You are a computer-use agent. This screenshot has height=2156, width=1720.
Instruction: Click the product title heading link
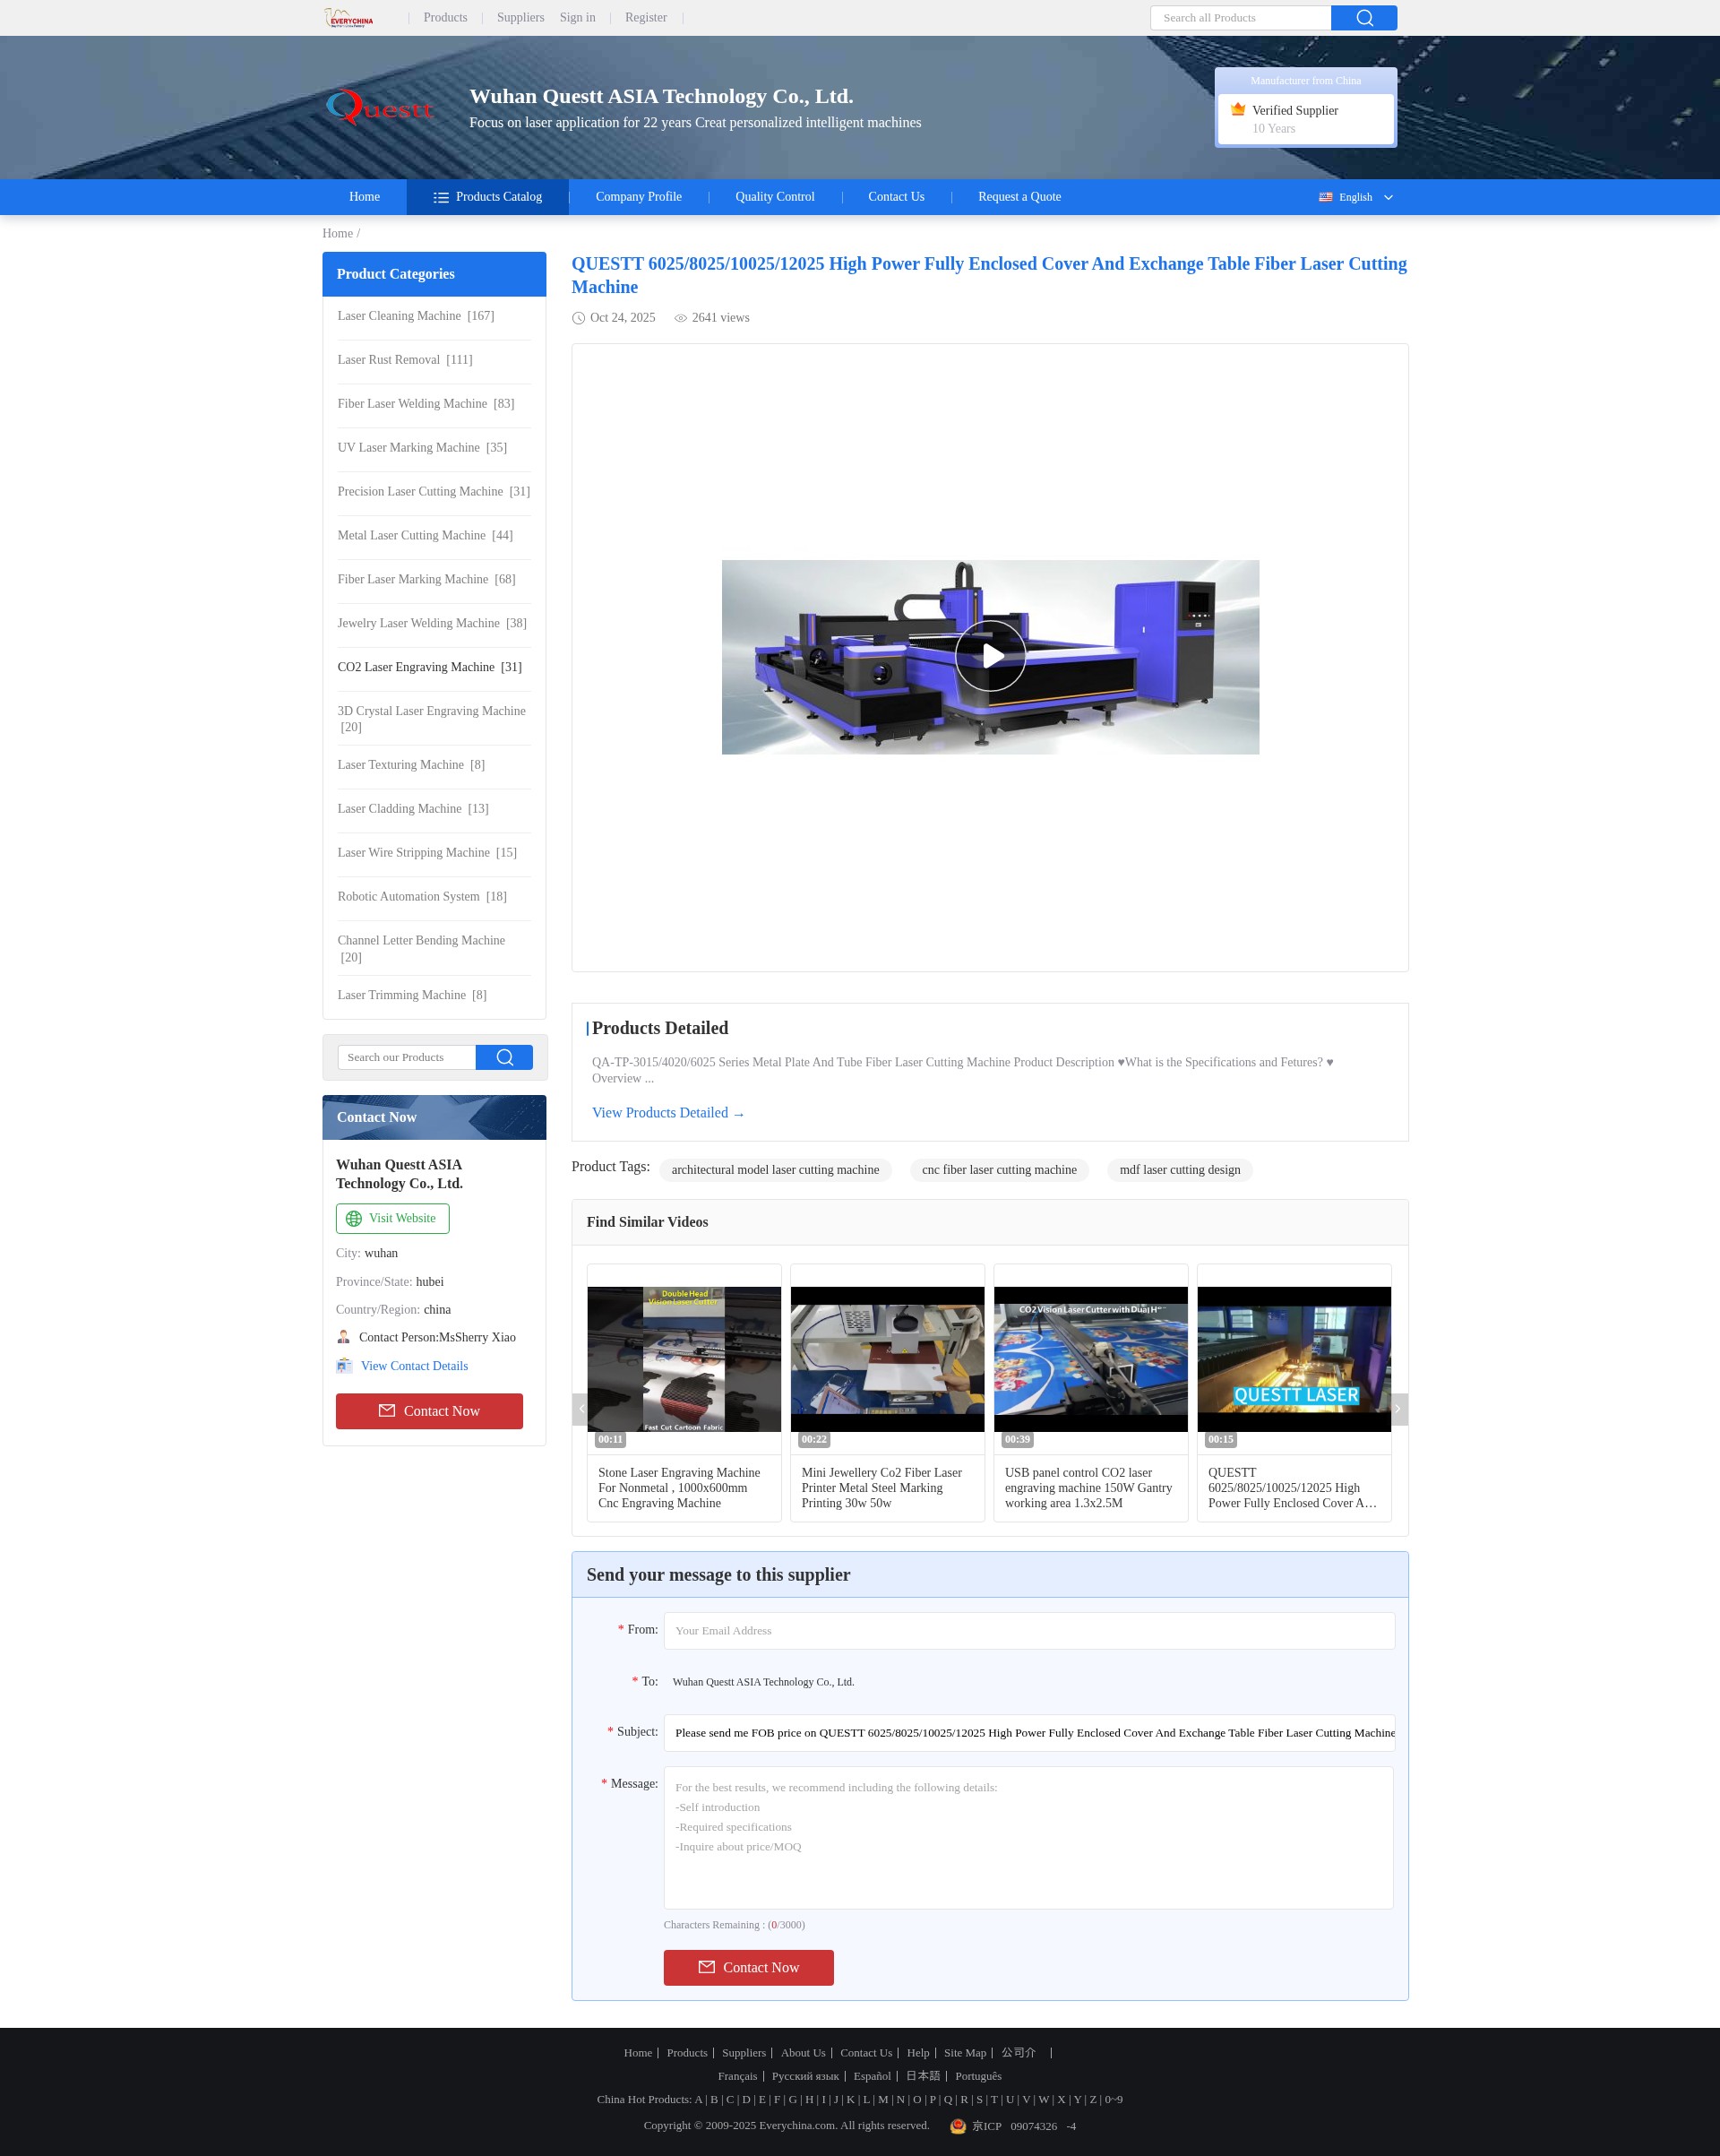coord(989,275)
